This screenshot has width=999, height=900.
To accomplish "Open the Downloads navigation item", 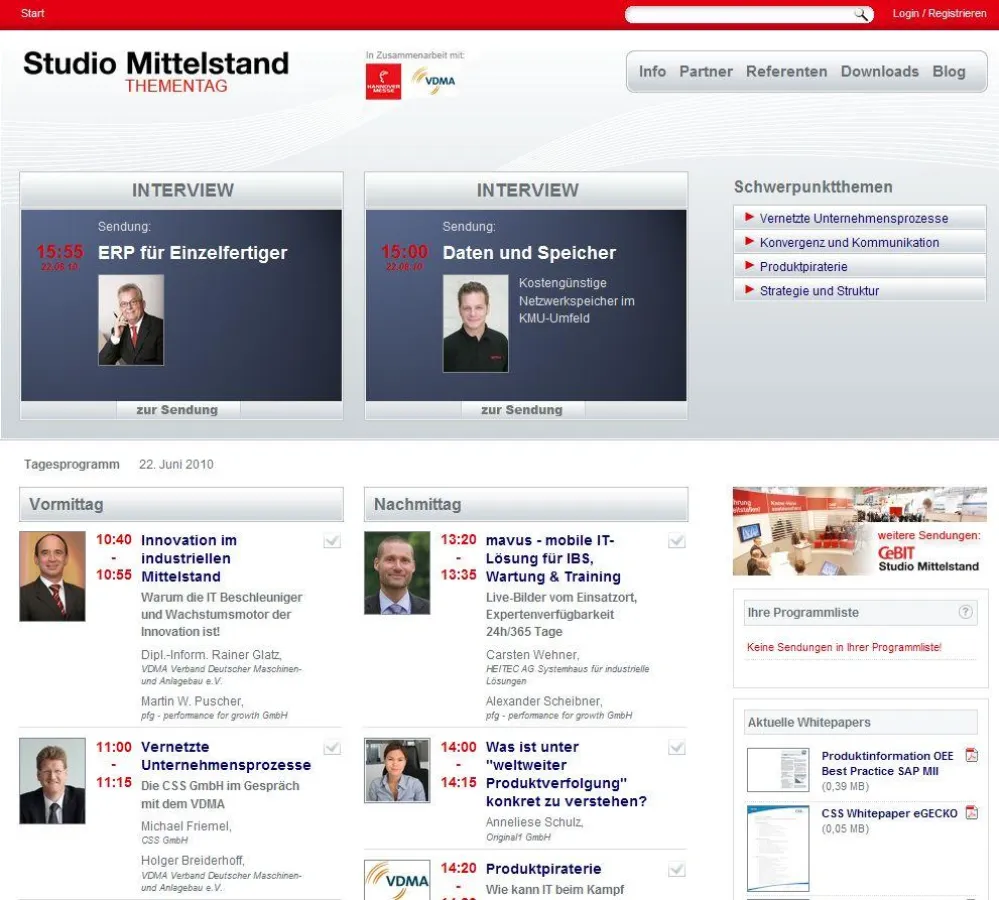I will tap(880, 71).
